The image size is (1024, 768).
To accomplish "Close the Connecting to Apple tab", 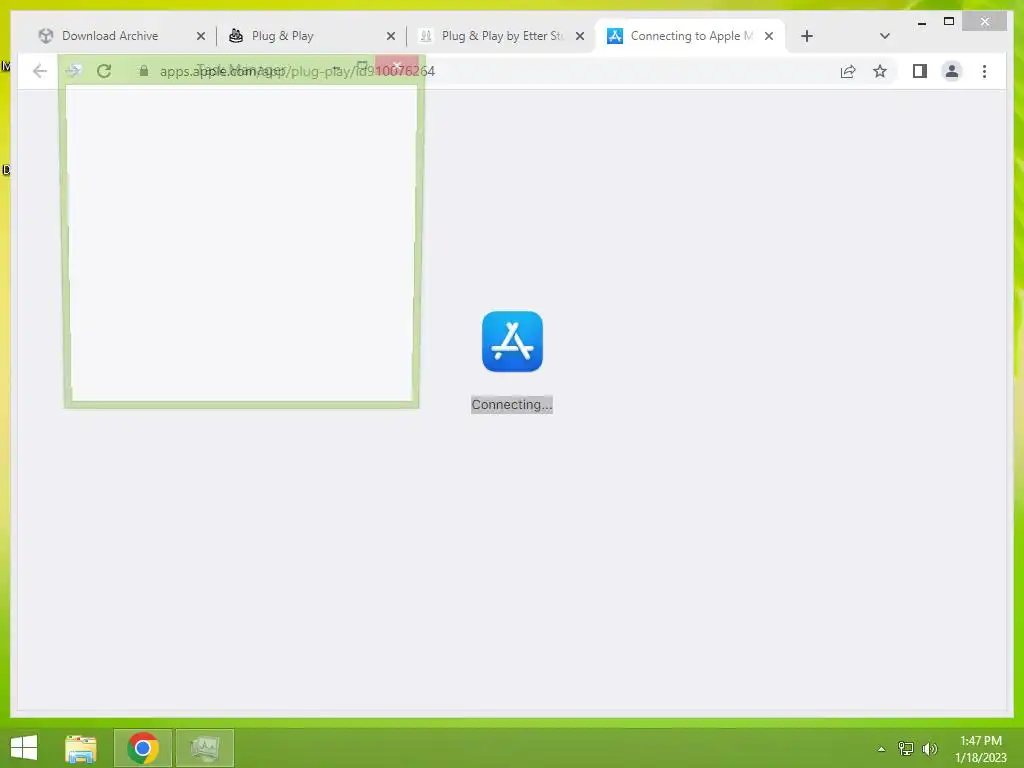I will [x=769, y=36].
